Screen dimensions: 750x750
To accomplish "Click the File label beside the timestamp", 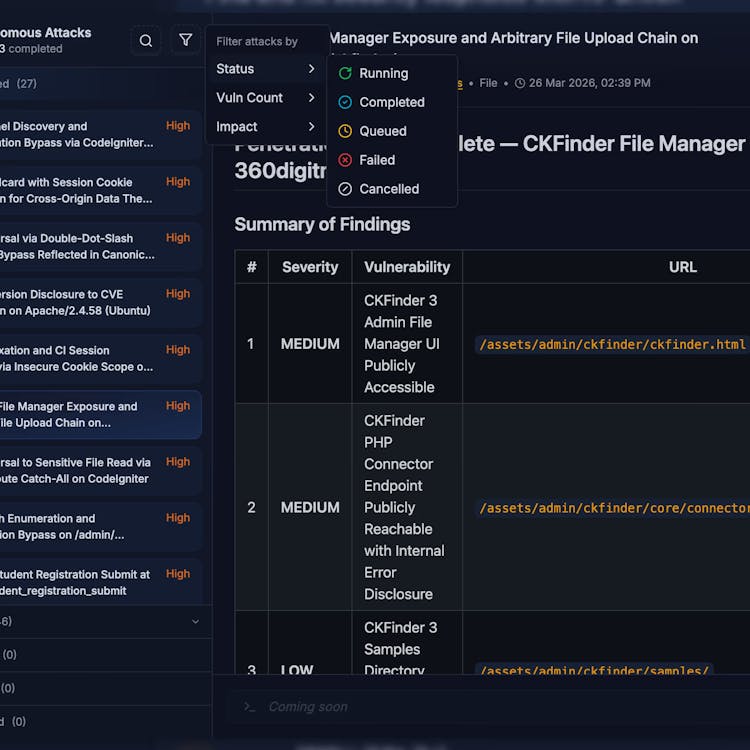I will pos(488,83).
